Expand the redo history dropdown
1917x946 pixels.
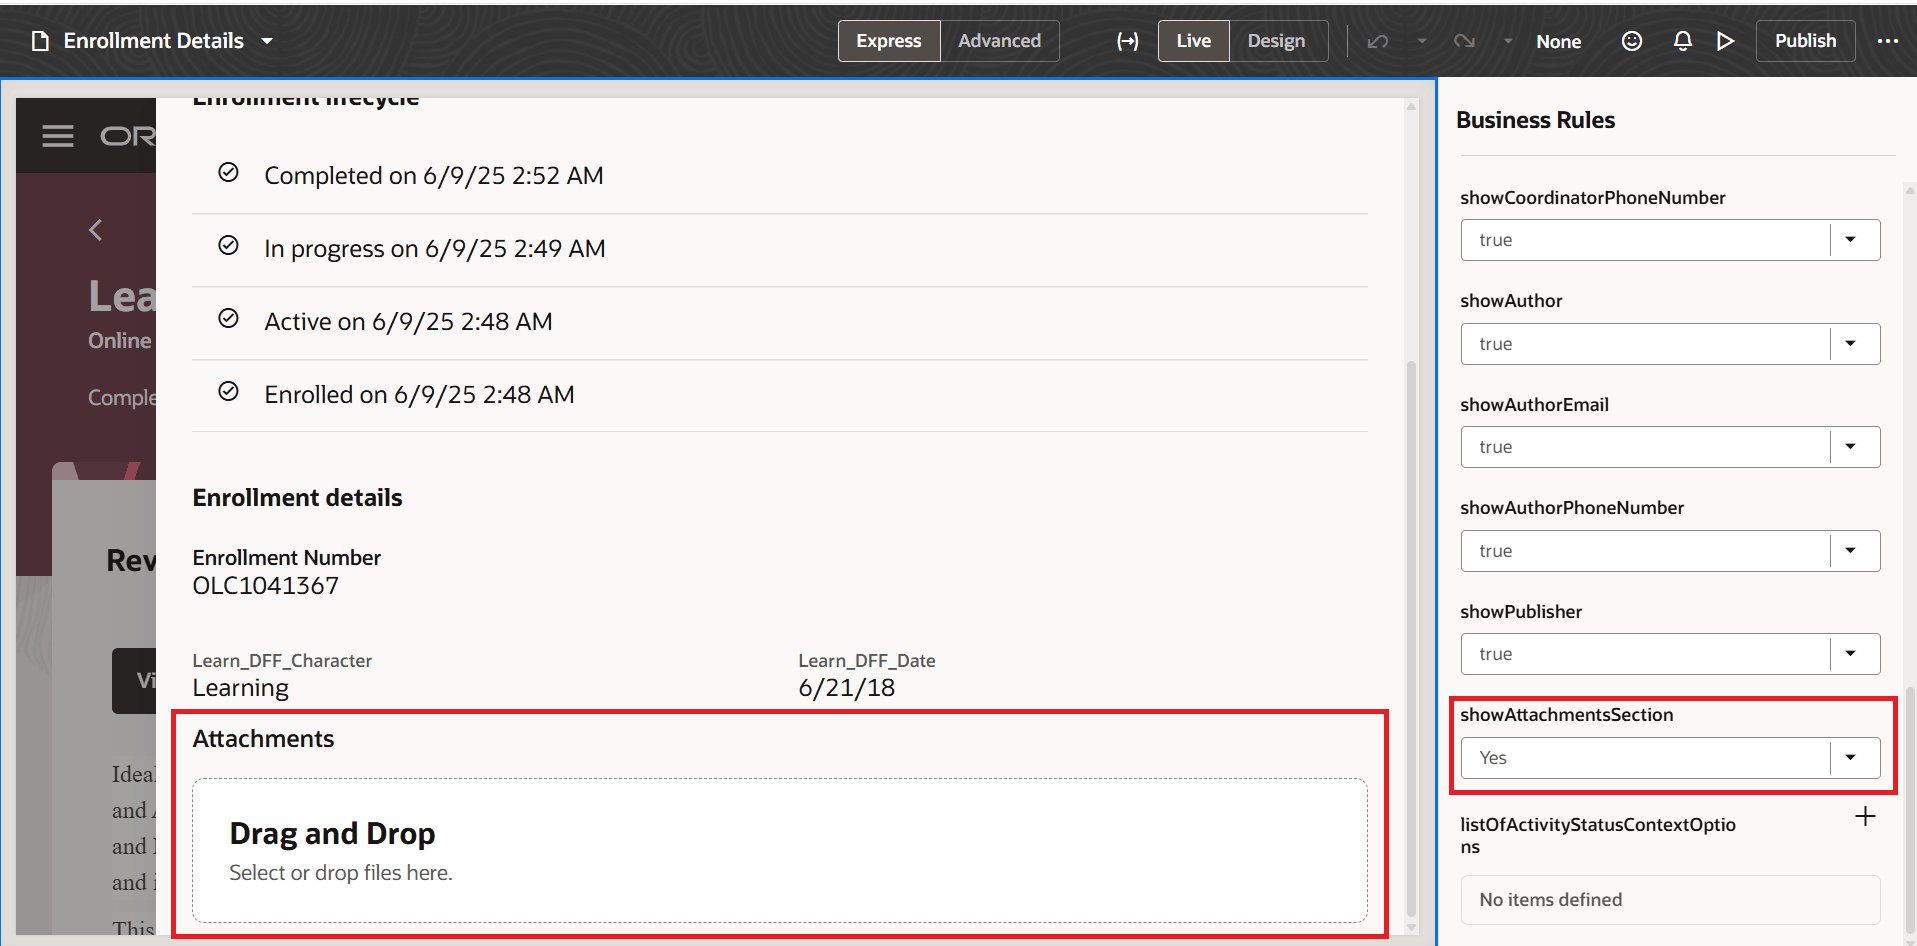point(1508,41)
